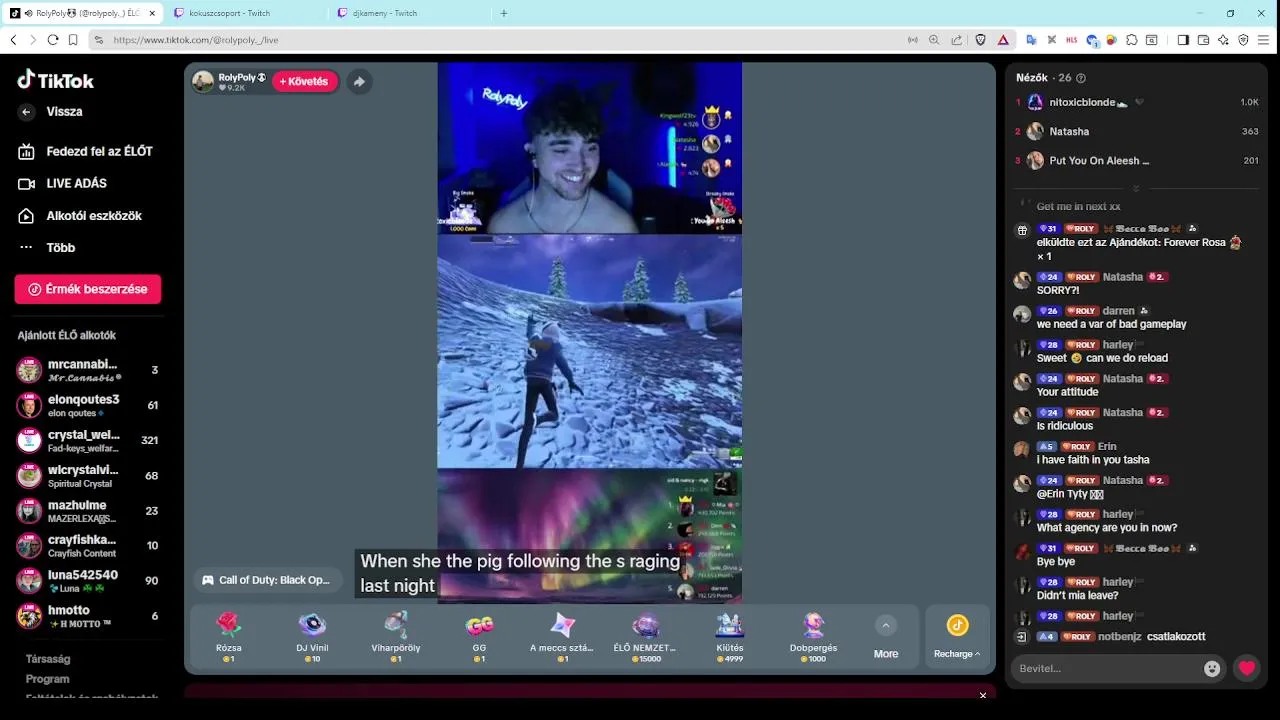Click the URL address bar
1280x720 pixels.
click(x=500, y=40)
